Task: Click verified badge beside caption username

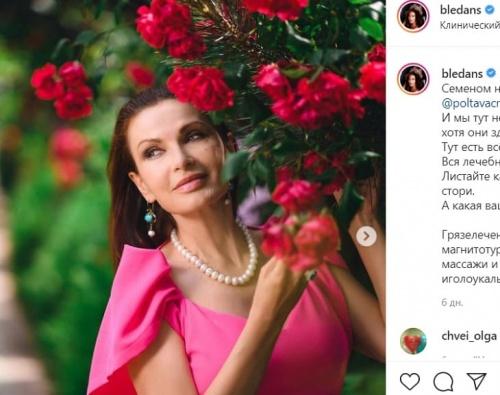Action: pos(491,73)
